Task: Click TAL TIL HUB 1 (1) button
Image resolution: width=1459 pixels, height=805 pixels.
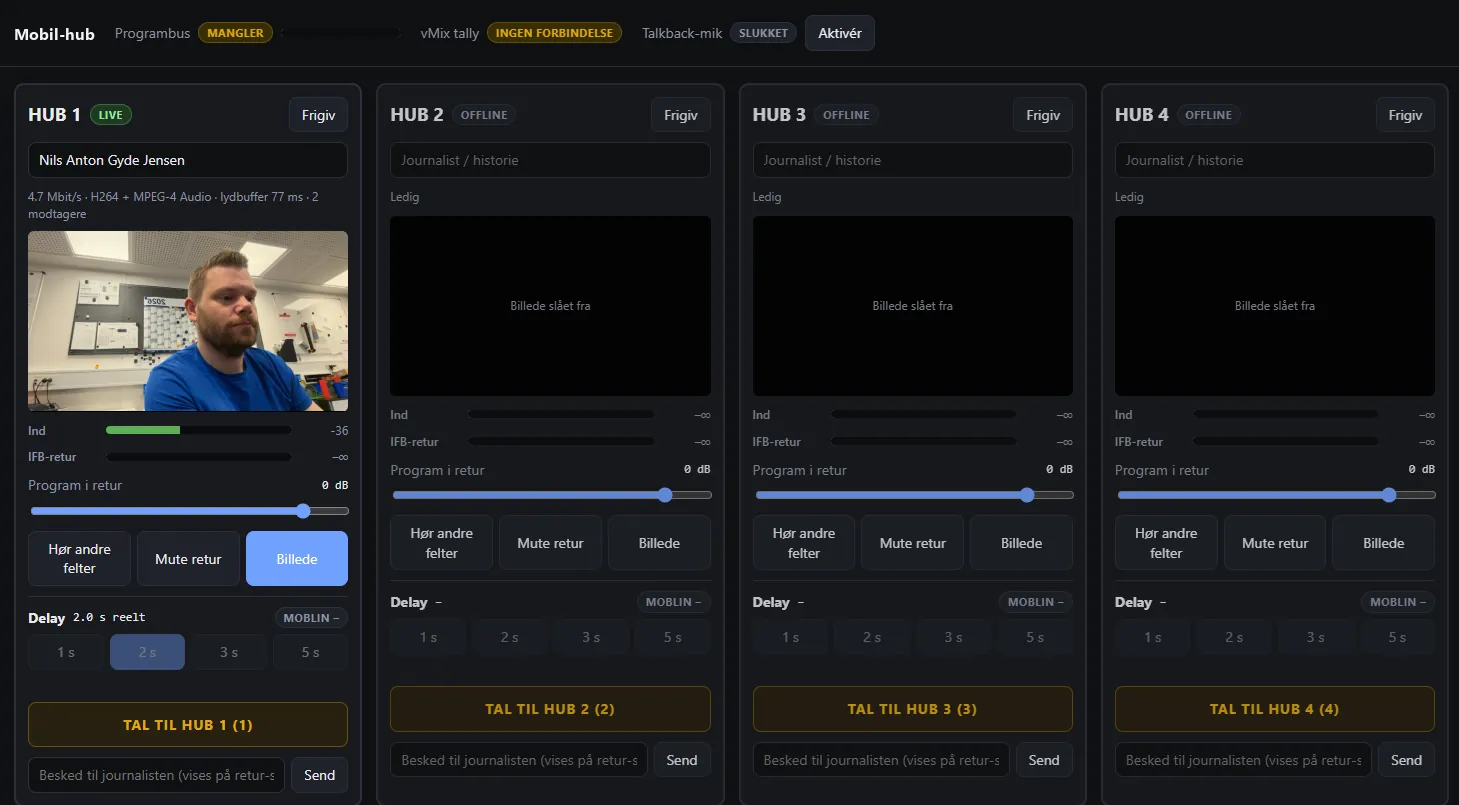Action: pyautogui.click(x=188, y=725)
